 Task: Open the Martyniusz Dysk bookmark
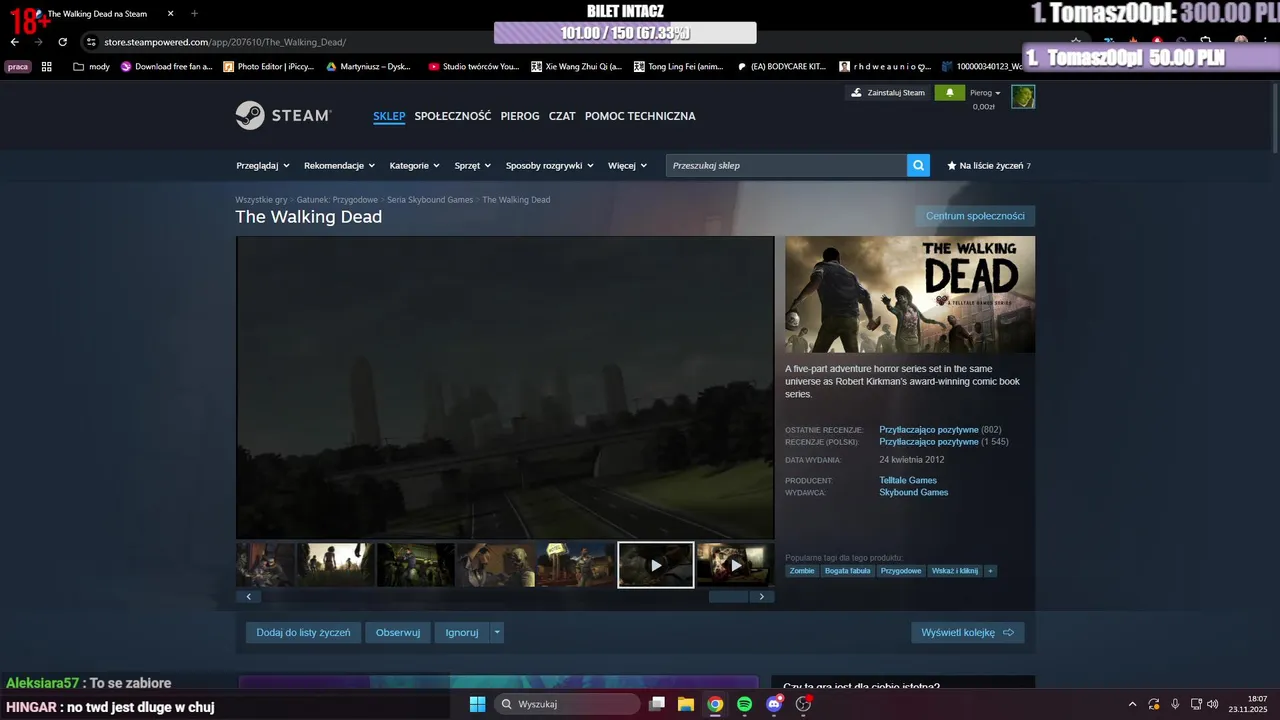click(369, 67)
